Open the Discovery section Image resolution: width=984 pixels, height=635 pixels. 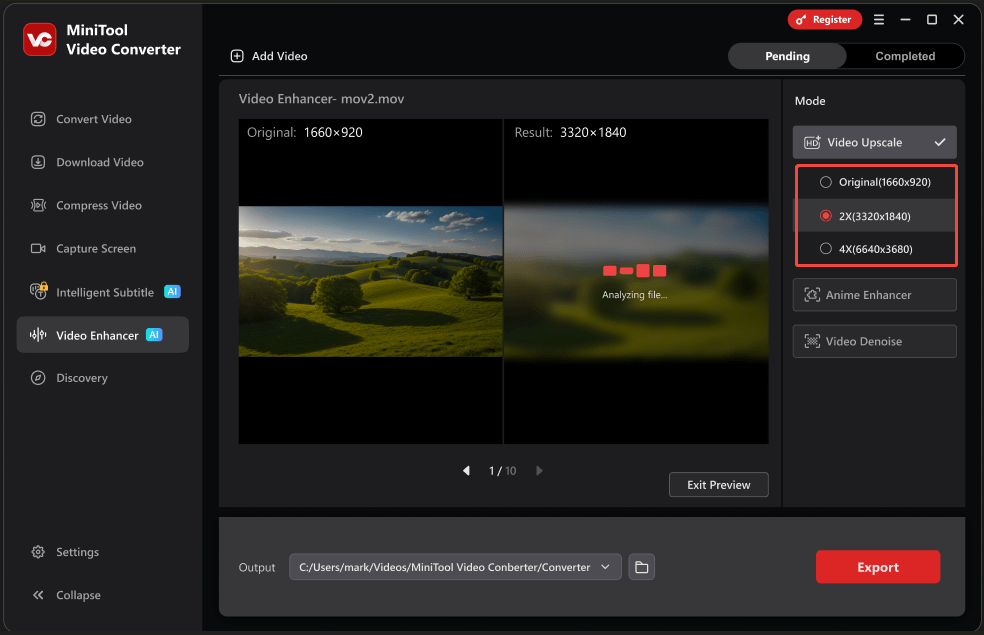83,378
